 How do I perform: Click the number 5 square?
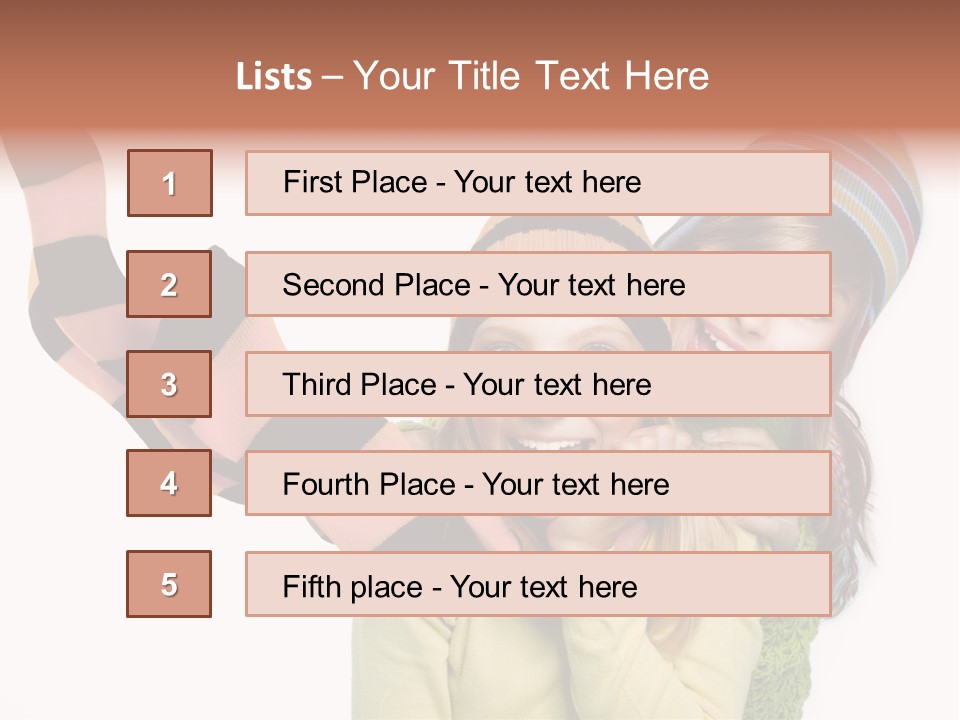click(x=169, y=584)
